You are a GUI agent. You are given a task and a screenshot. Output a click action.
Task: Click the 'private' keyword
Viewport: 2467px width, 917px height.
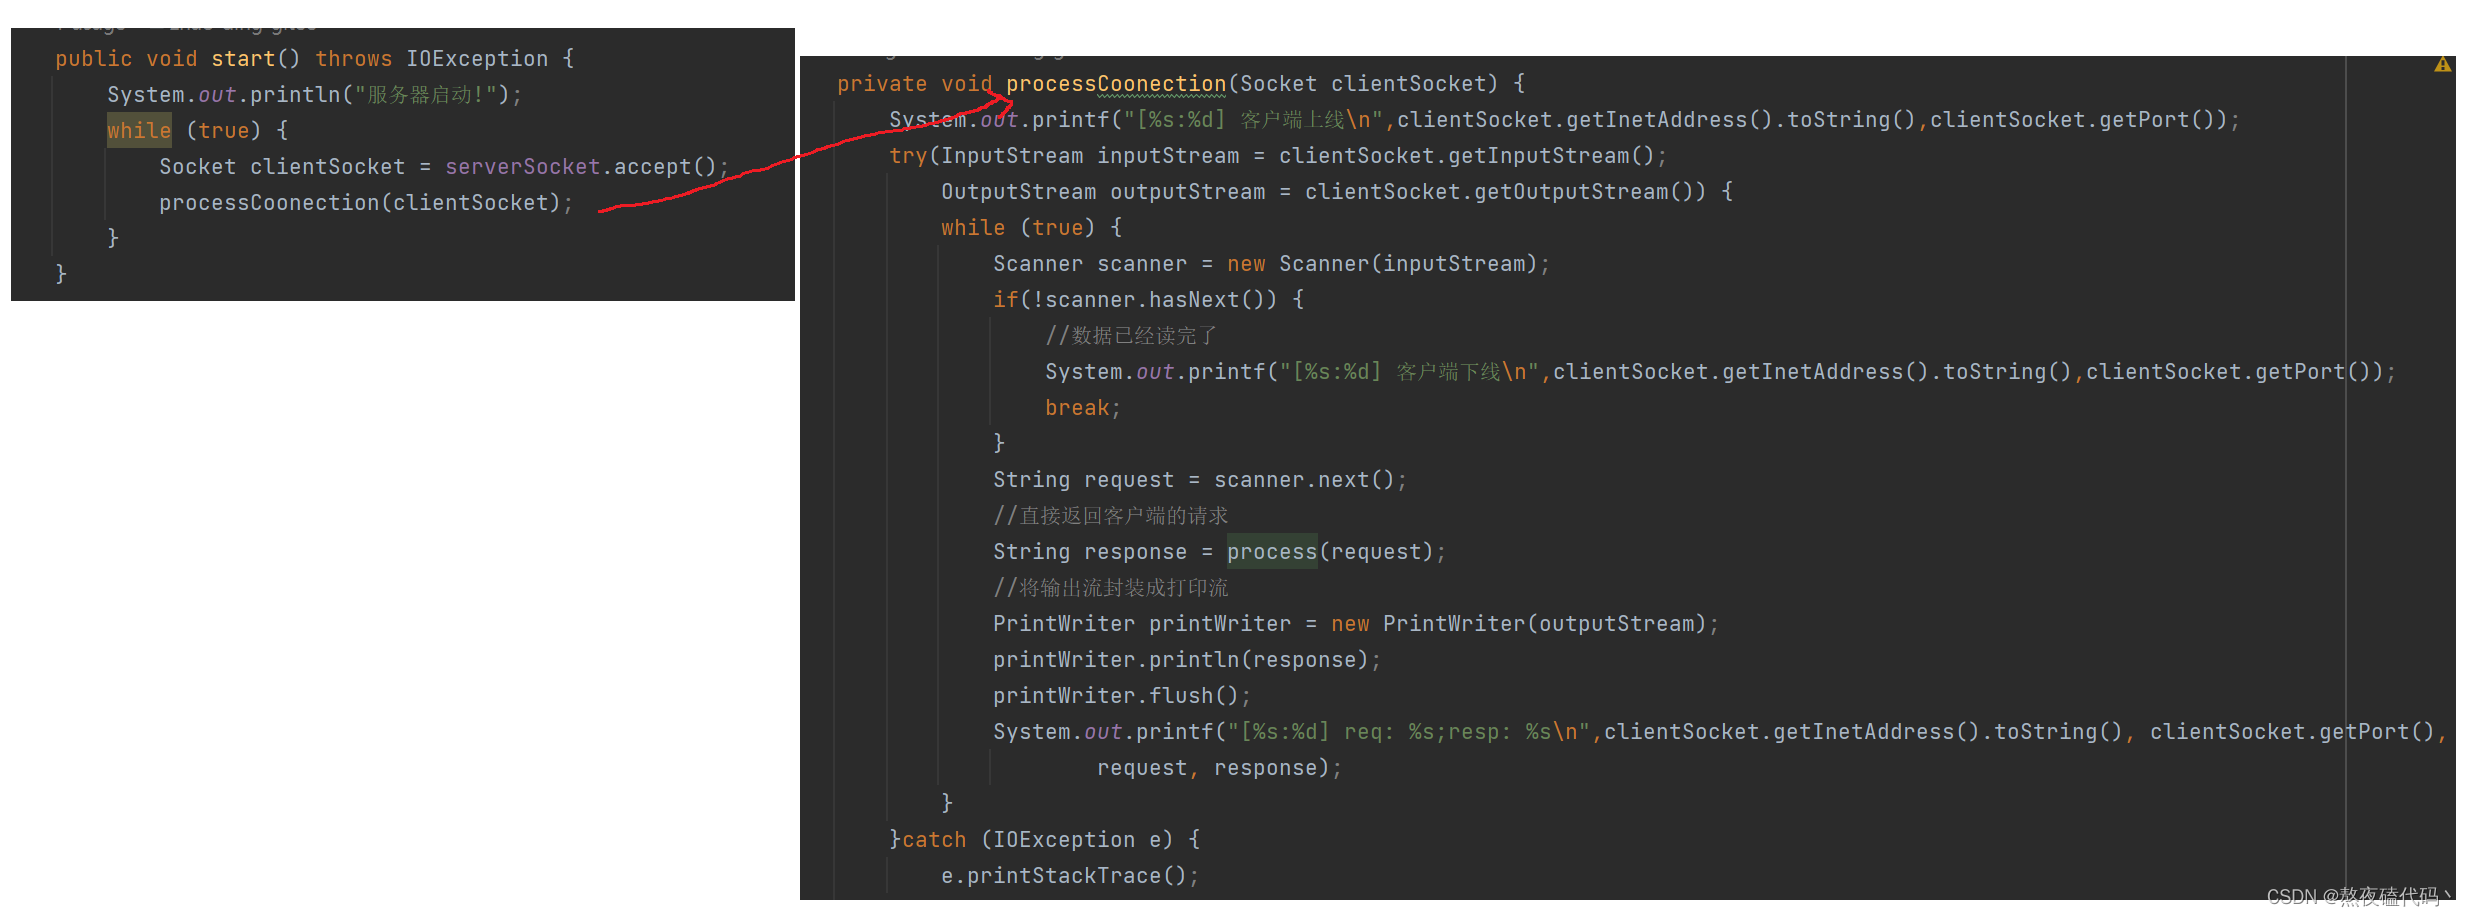[882, 84]
